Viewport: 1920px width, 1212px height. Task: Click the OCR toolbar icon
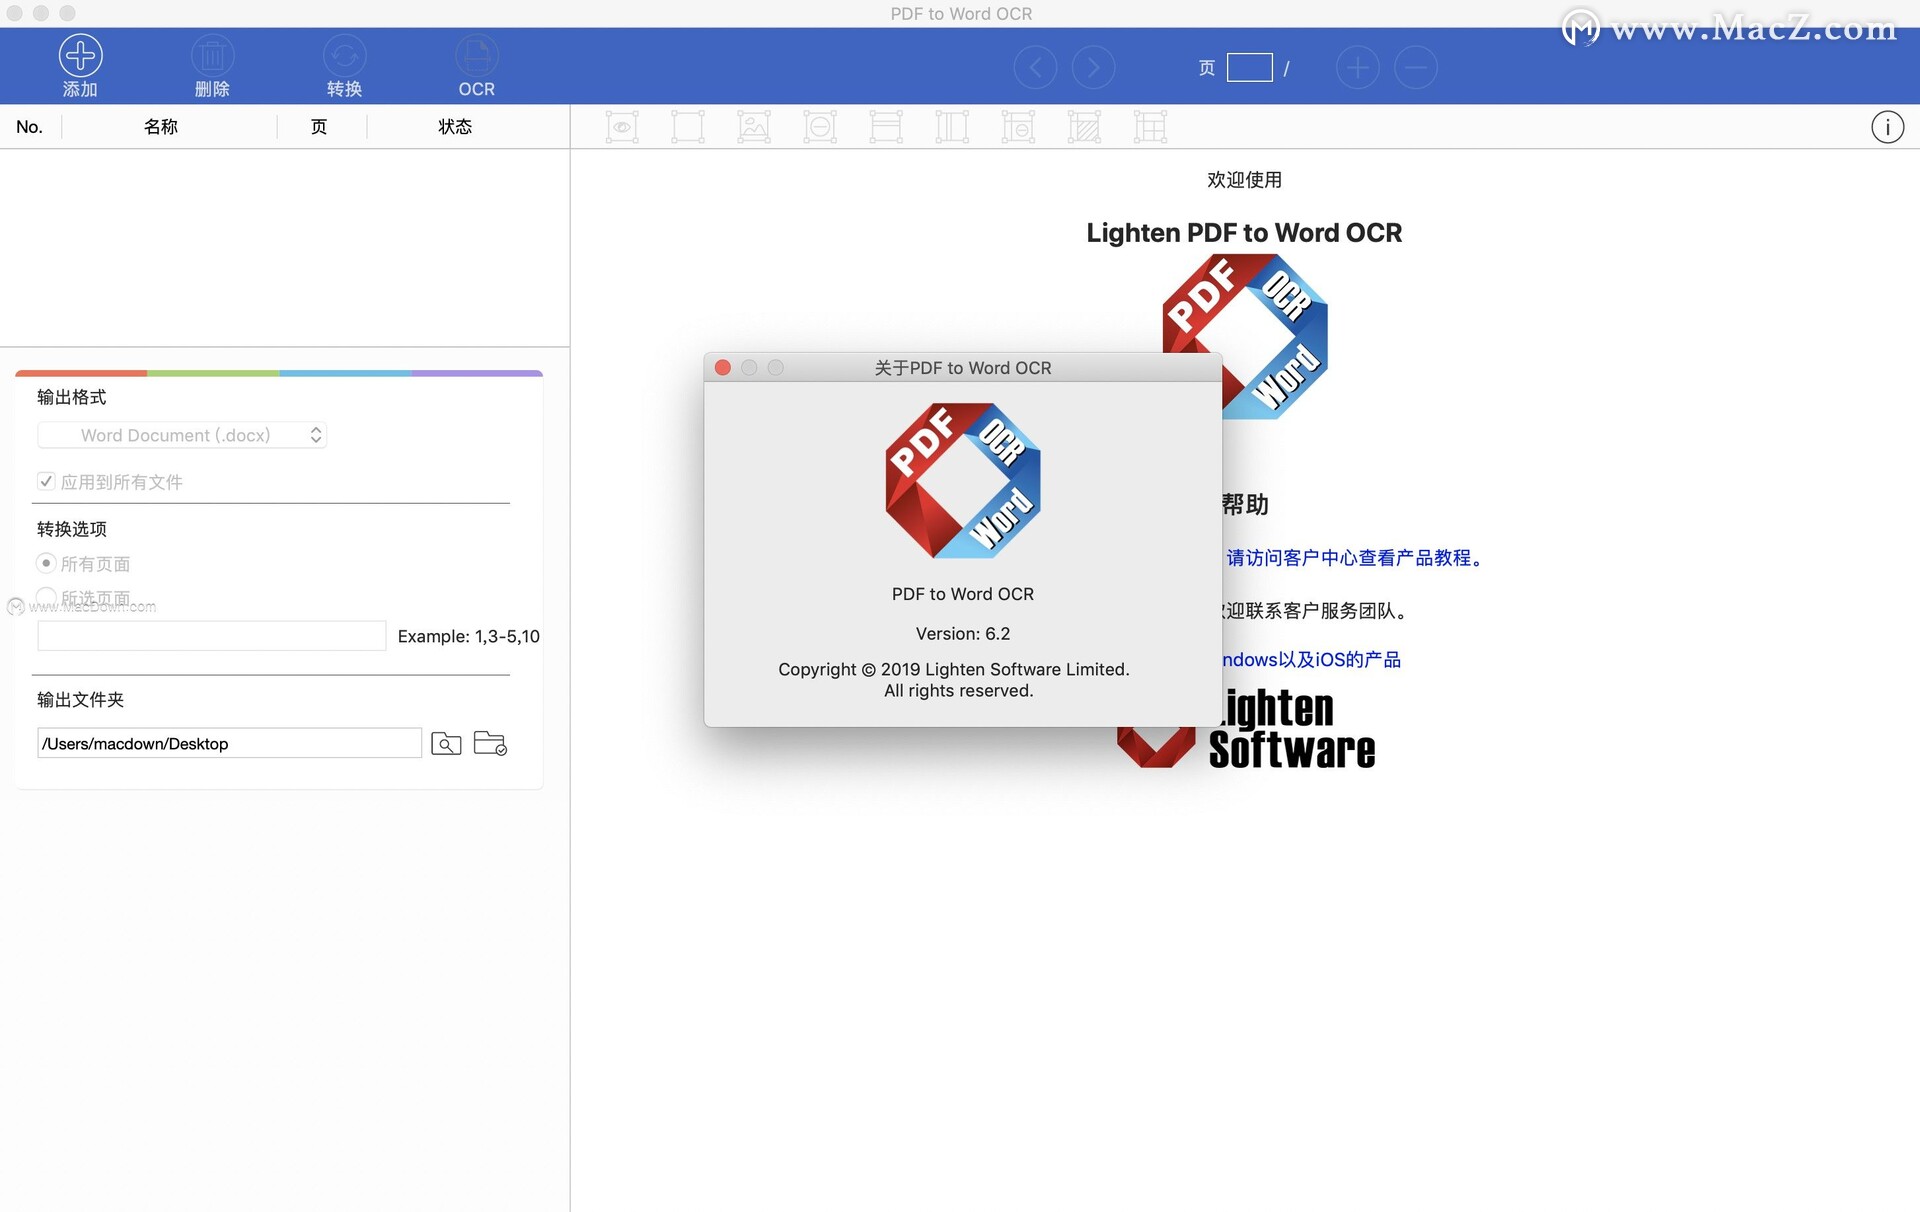[476, 55]
